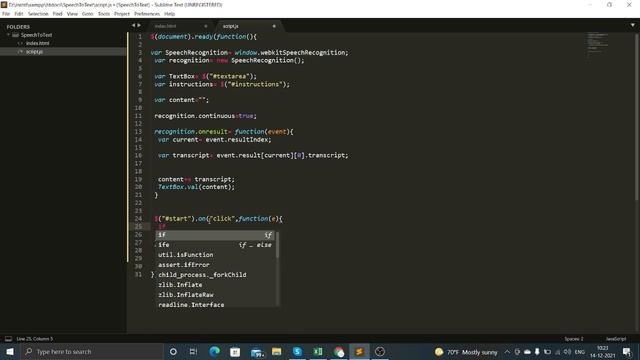Open the date and time clock
640x360 pixels.
point(602,351)
